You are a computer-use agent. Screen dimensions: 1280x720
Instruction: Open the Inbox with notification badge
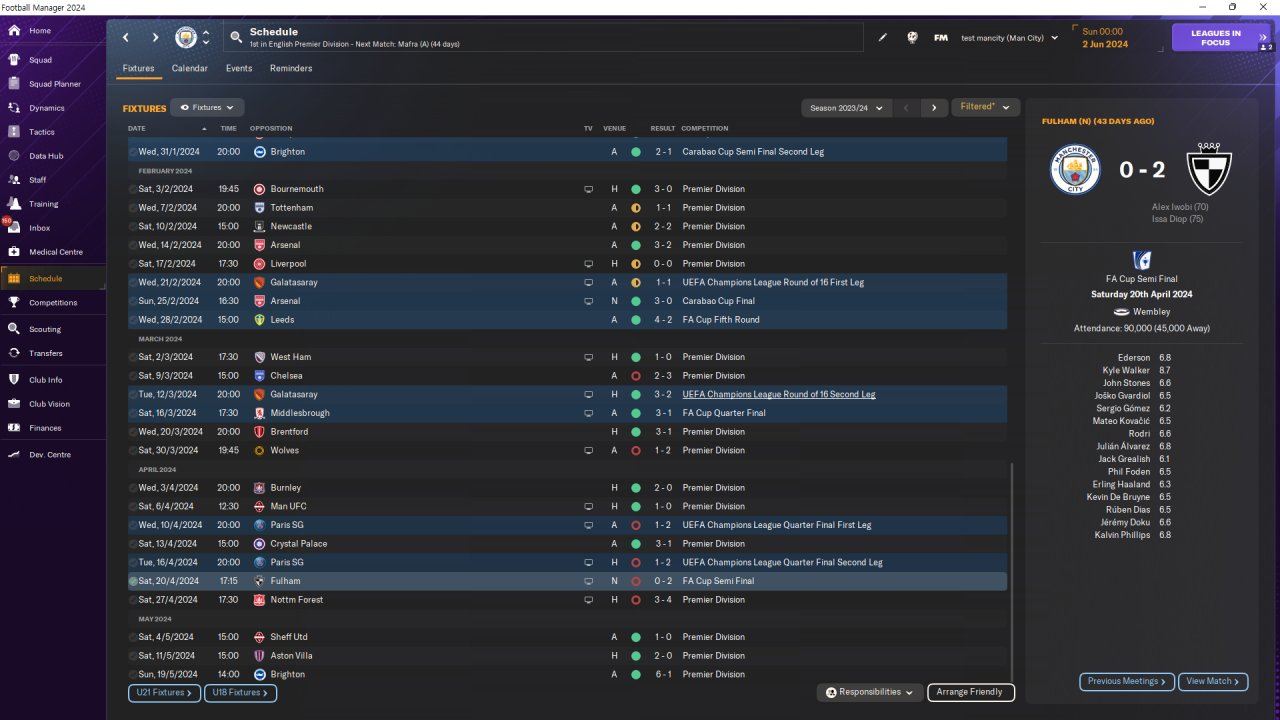[x=14, y=228]
